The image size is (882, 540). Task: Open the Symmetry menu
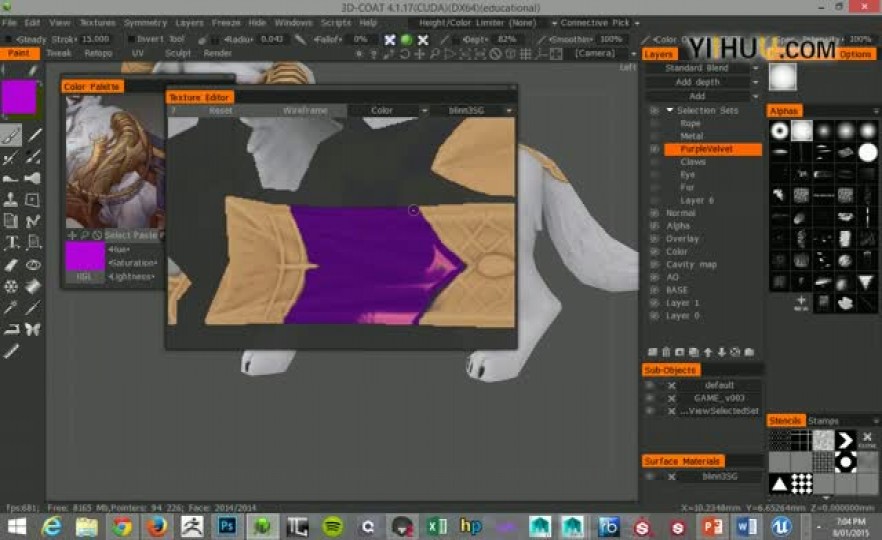(145, 22)
